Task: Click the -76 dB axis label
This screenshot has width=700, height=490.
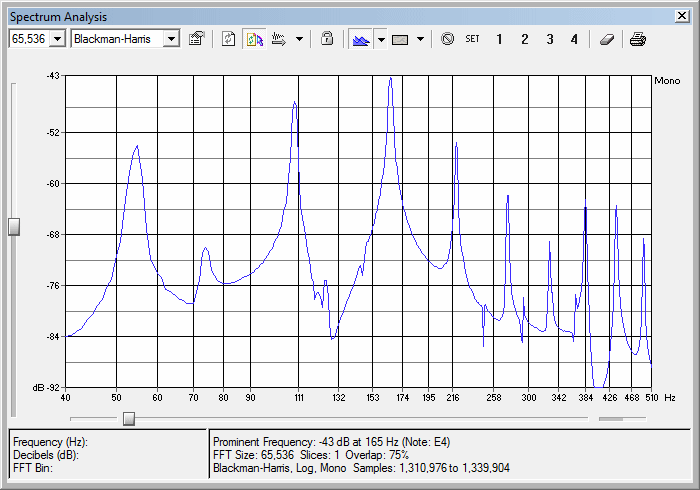Action: click(x=53, y=285)
